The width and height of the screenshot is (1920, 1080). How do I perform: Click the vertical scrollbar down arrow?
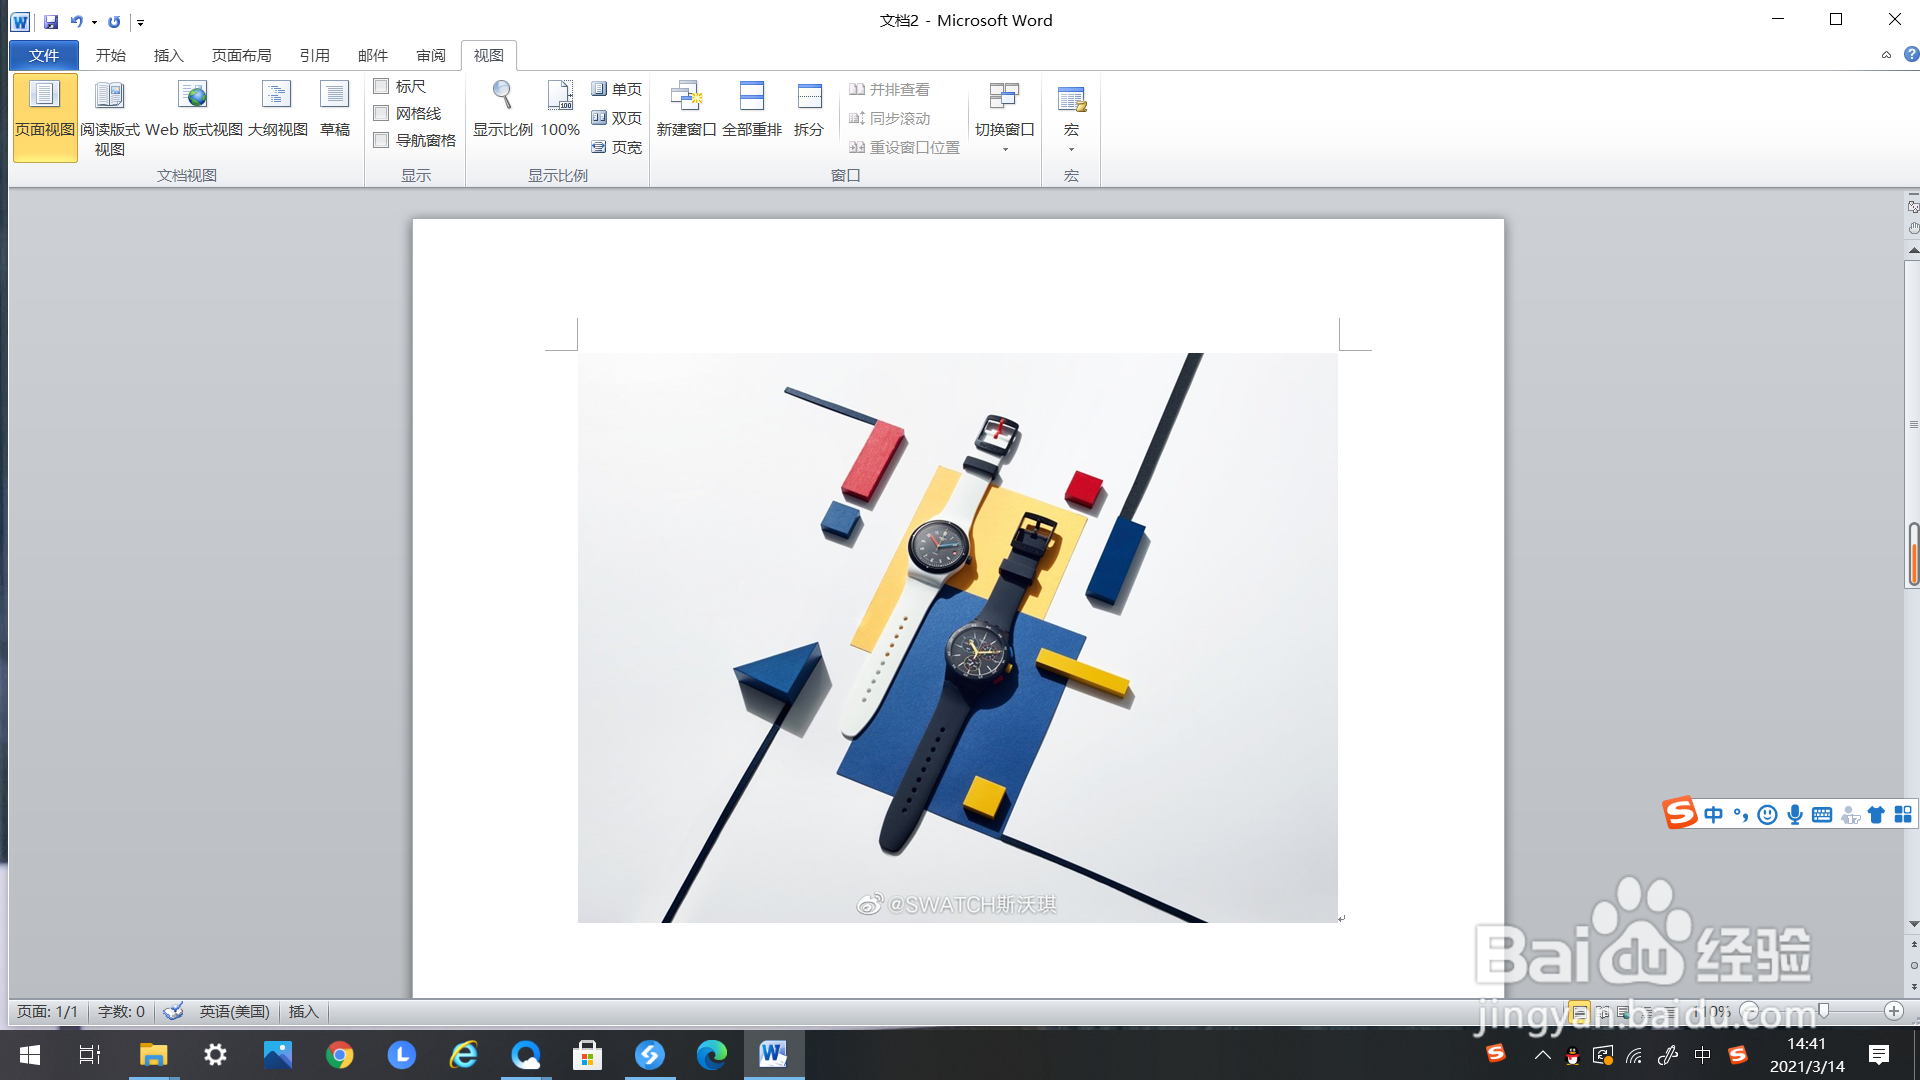pos(1913,924)
